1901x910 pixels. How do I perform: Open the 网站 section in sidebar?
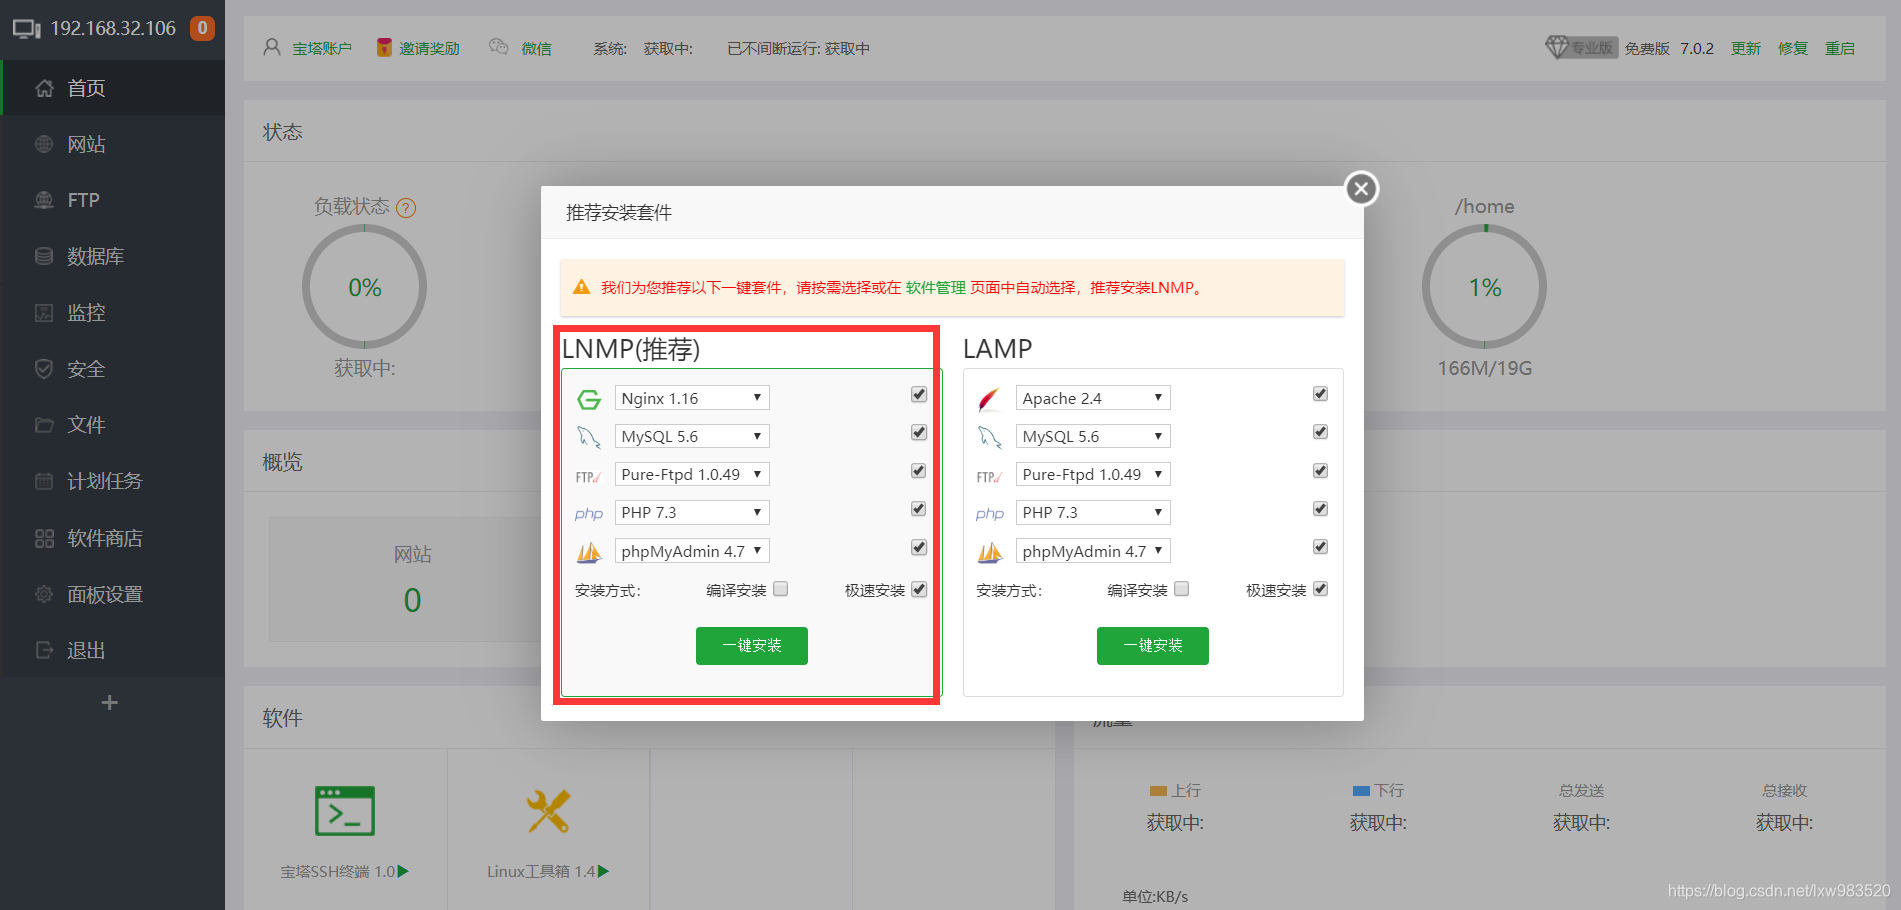tap(85, 143)
